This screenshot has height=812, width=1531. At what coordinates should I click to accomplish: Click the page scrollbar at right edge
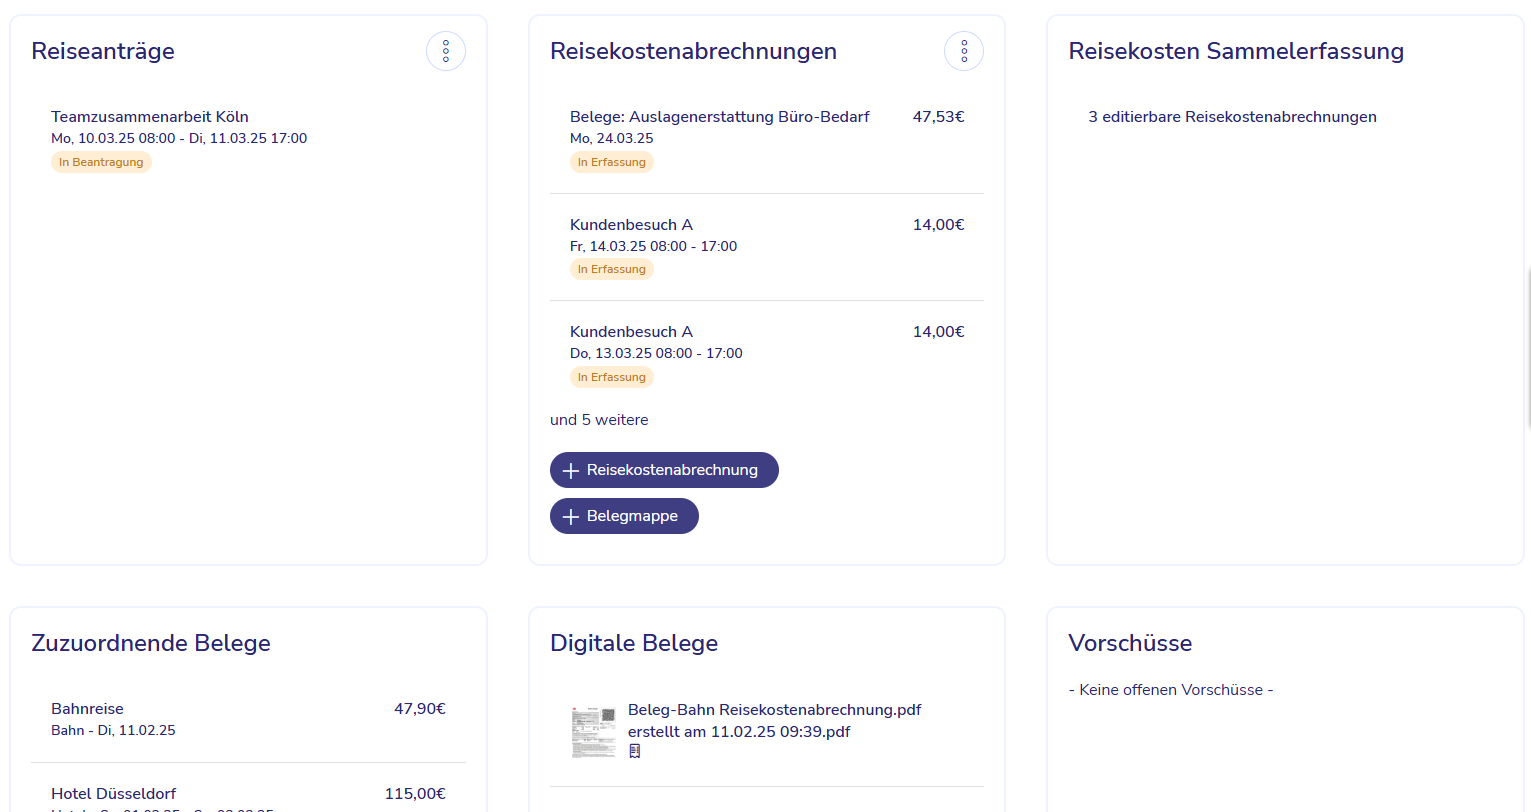[x=1528, y=349]
